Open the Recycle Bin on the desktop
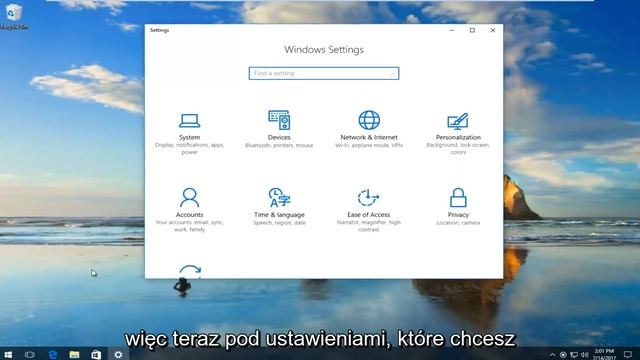The image size is (640, 360). point(14,17)
